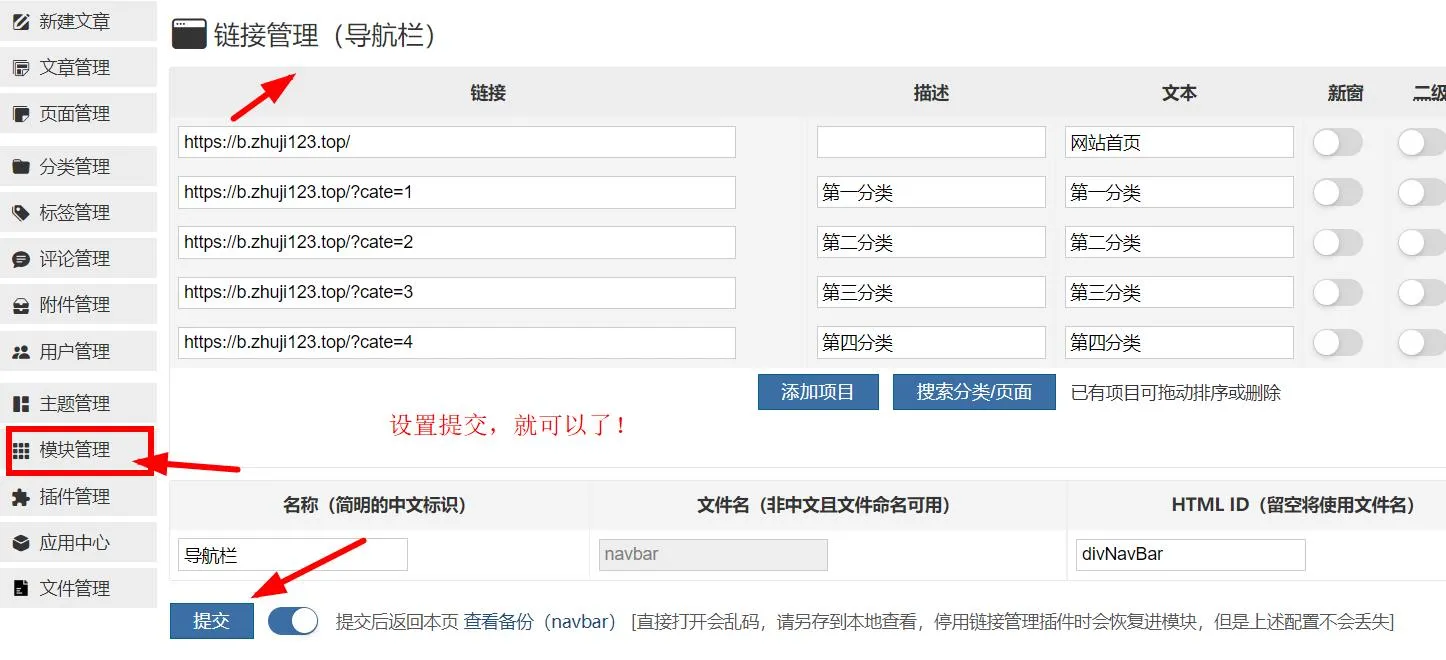Click the disabled navbar filename field
The height and width of the screenshot is (660, 1446).
(x=713, y=554)
